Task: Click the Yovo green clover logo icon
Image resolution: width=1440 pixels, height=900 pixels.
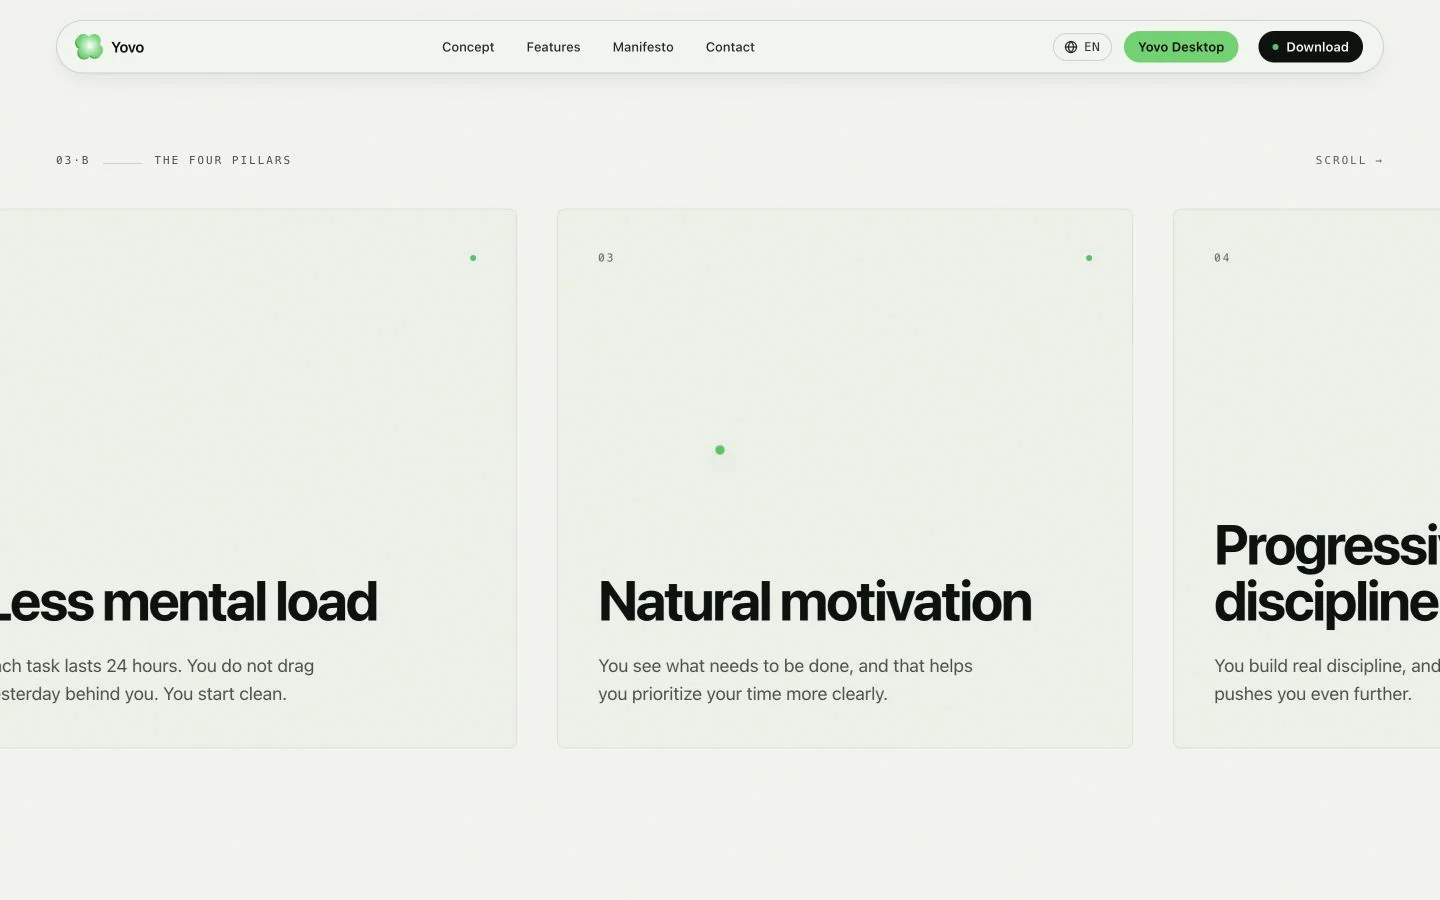Action: [89, 47]
